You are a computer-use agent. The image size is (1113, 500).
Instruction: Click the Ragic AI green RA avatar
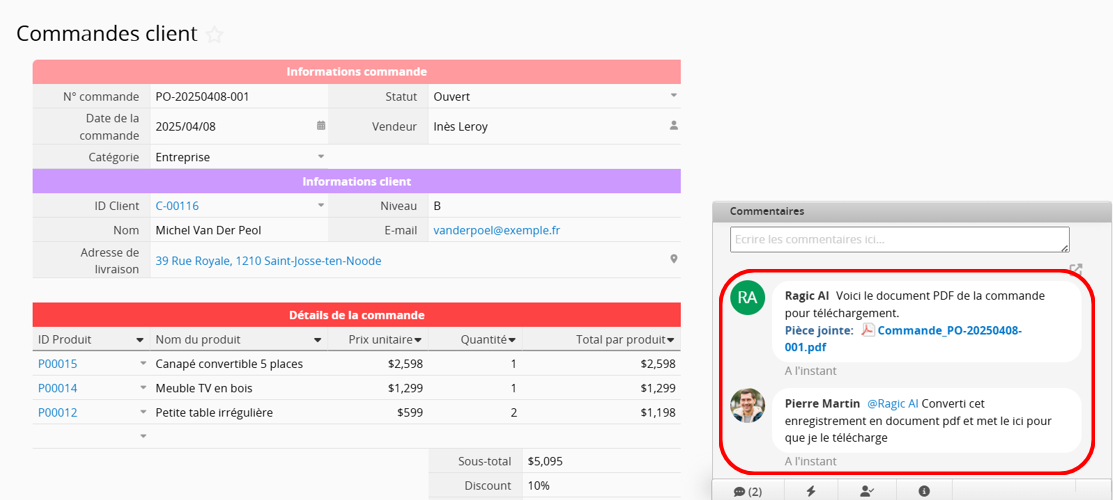[747, 298]
